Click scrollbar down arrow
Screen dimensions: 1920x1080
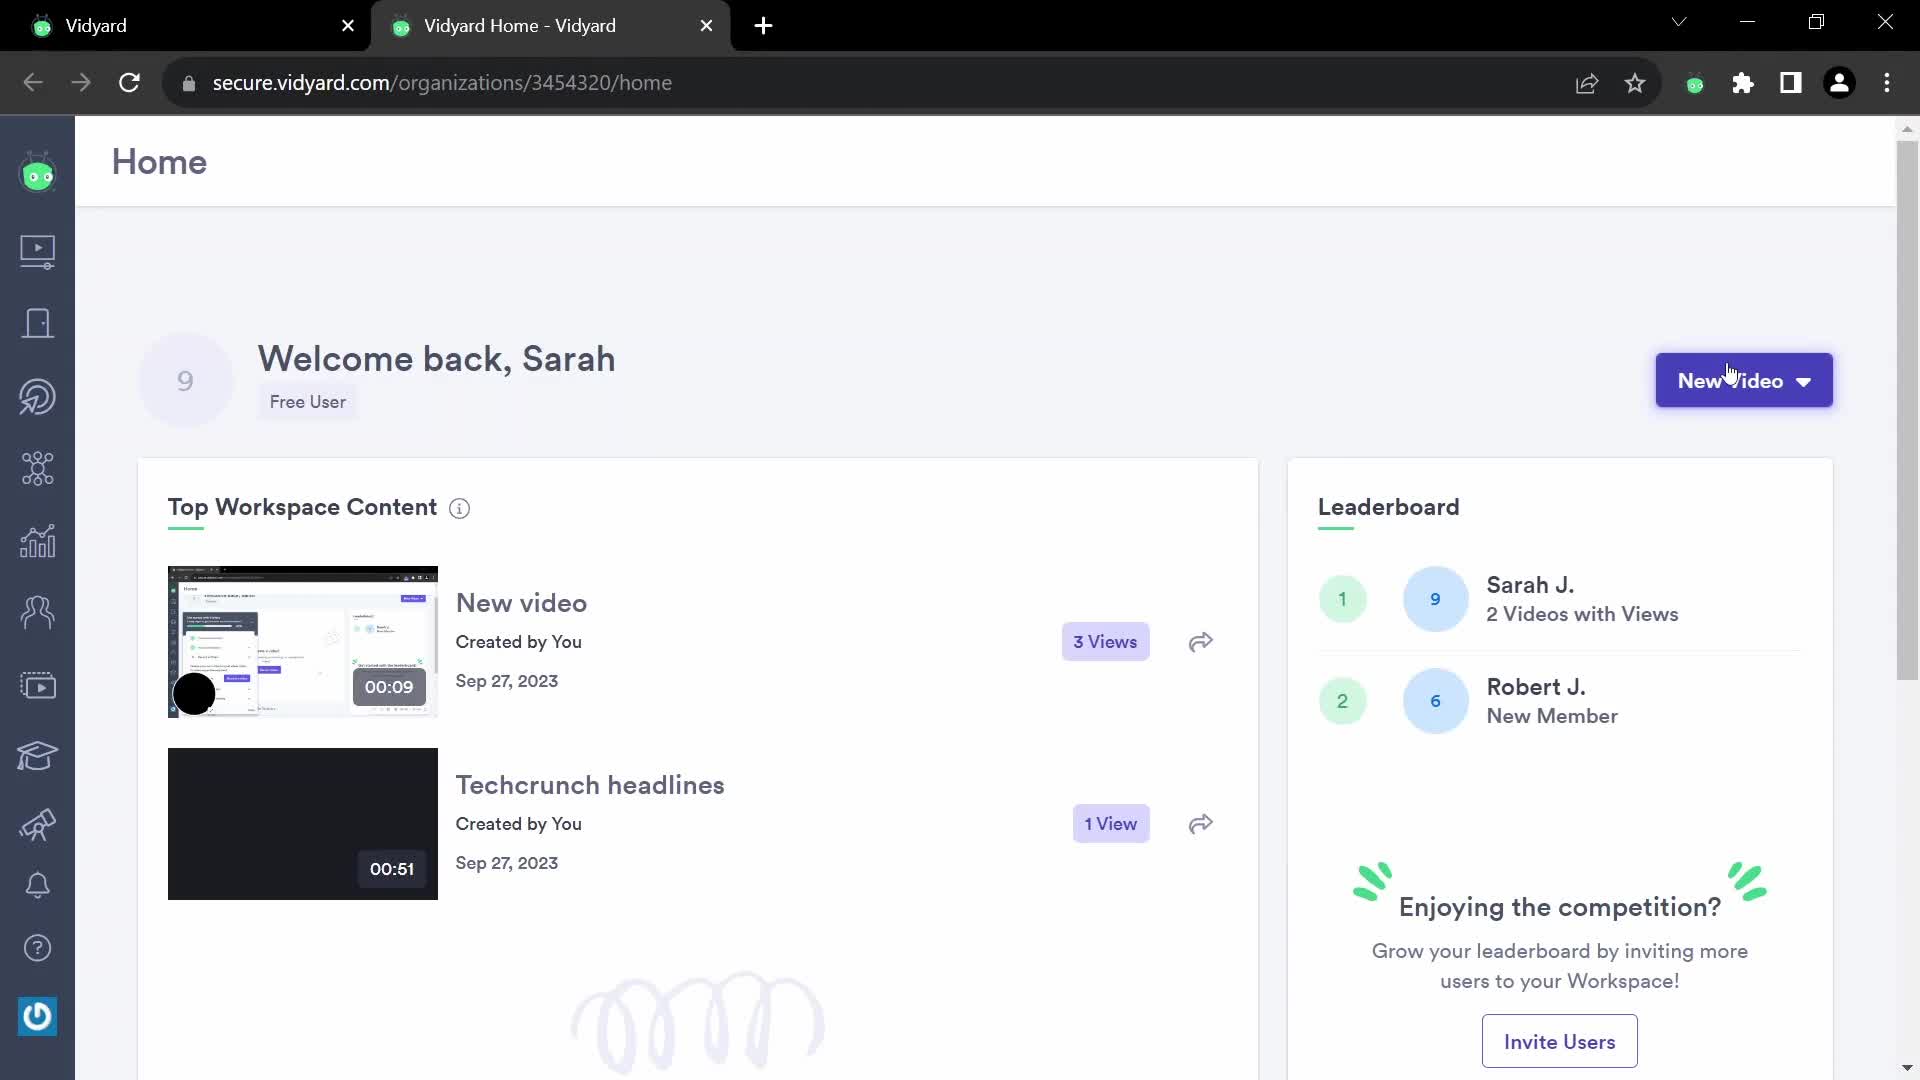1907,1068
